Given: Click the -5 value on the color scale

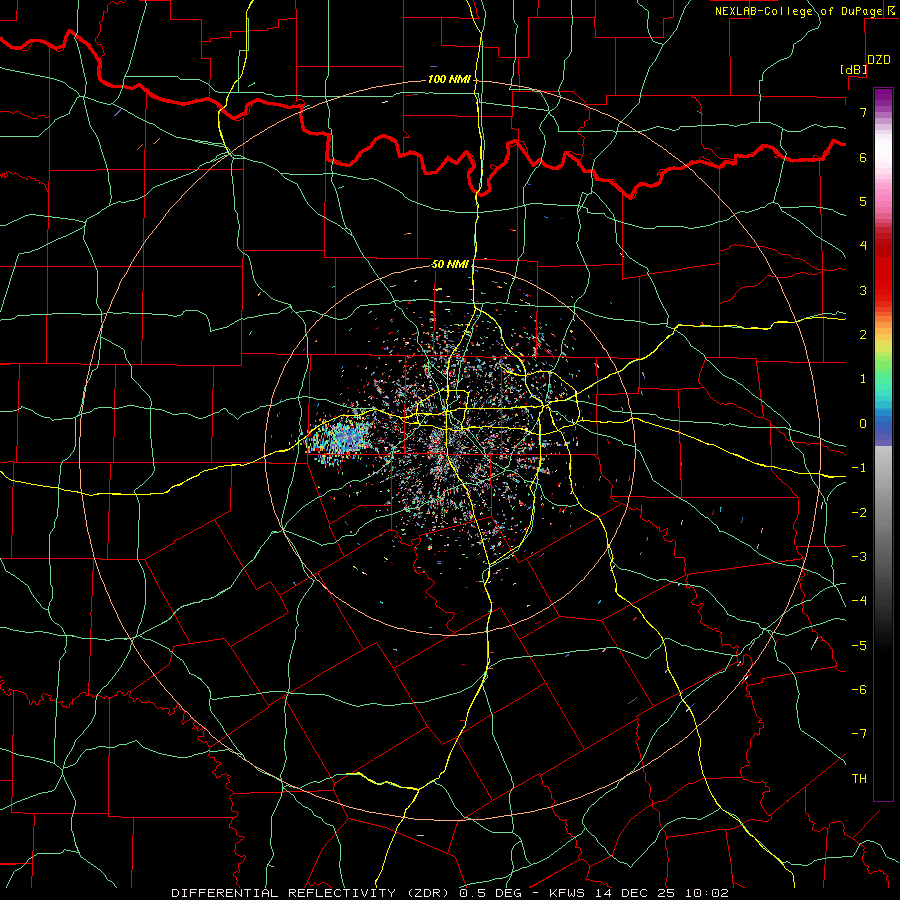Looking at the screenshot, I should [859, 645].
